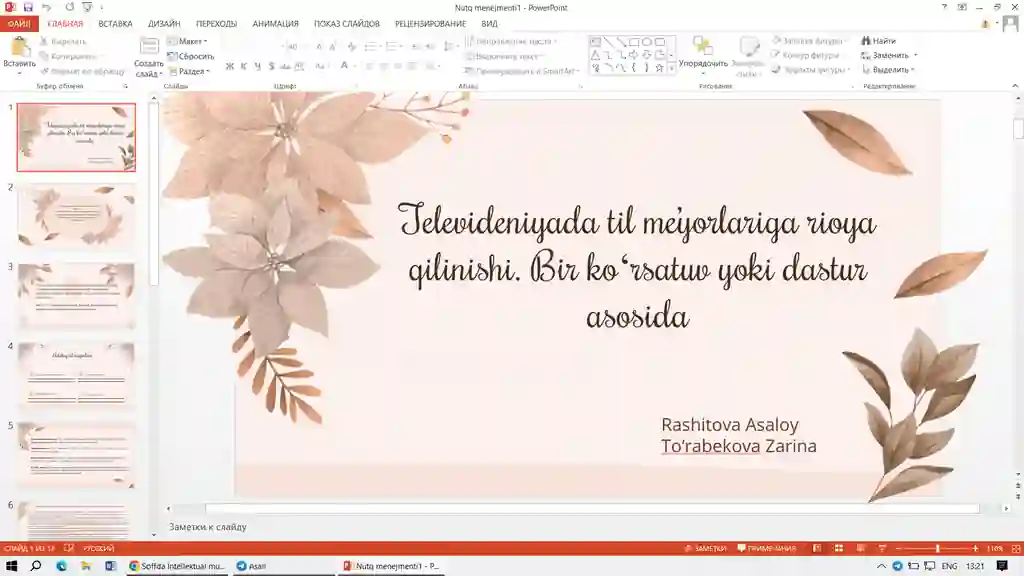This screenshot has height=576, width=1024.
Task: Click the Undo arrow in quick access toolbar
Action: point(46,7)
